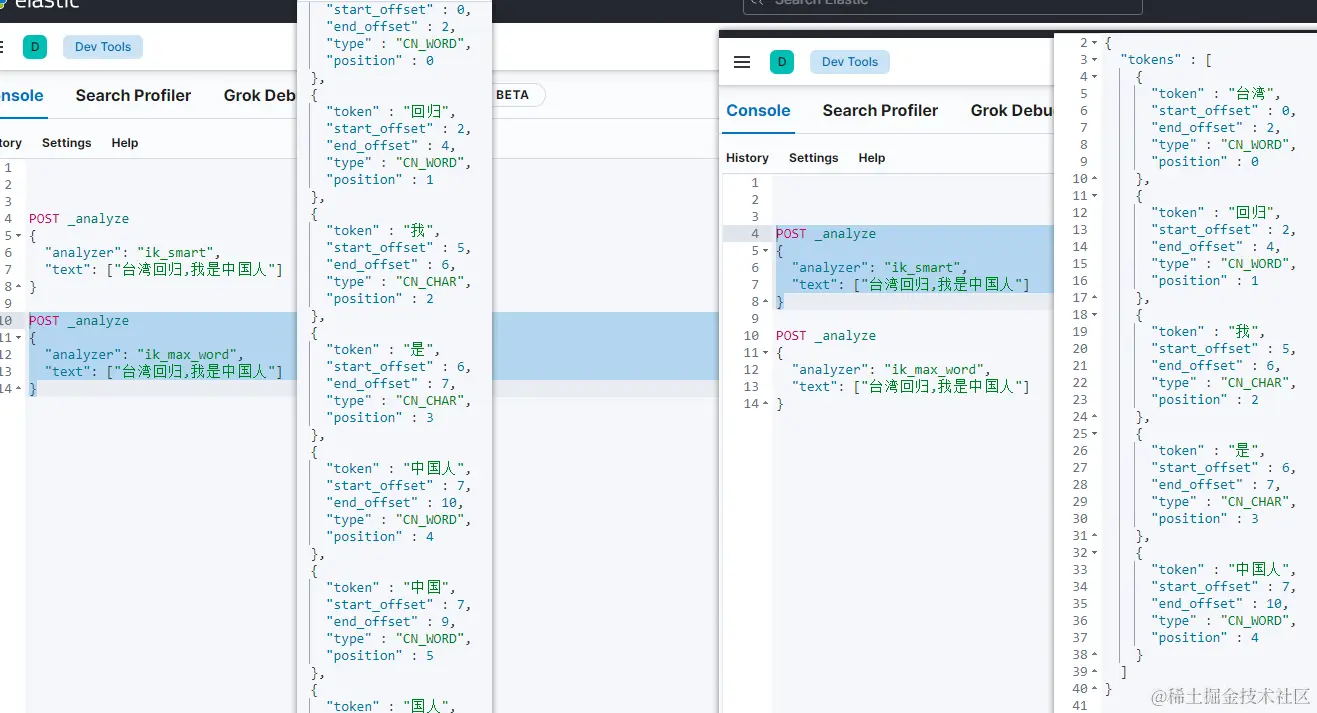Open the navigation hamburger menu in right window
This screenshot has height=713, width=1317.
[x=742, y=62]
